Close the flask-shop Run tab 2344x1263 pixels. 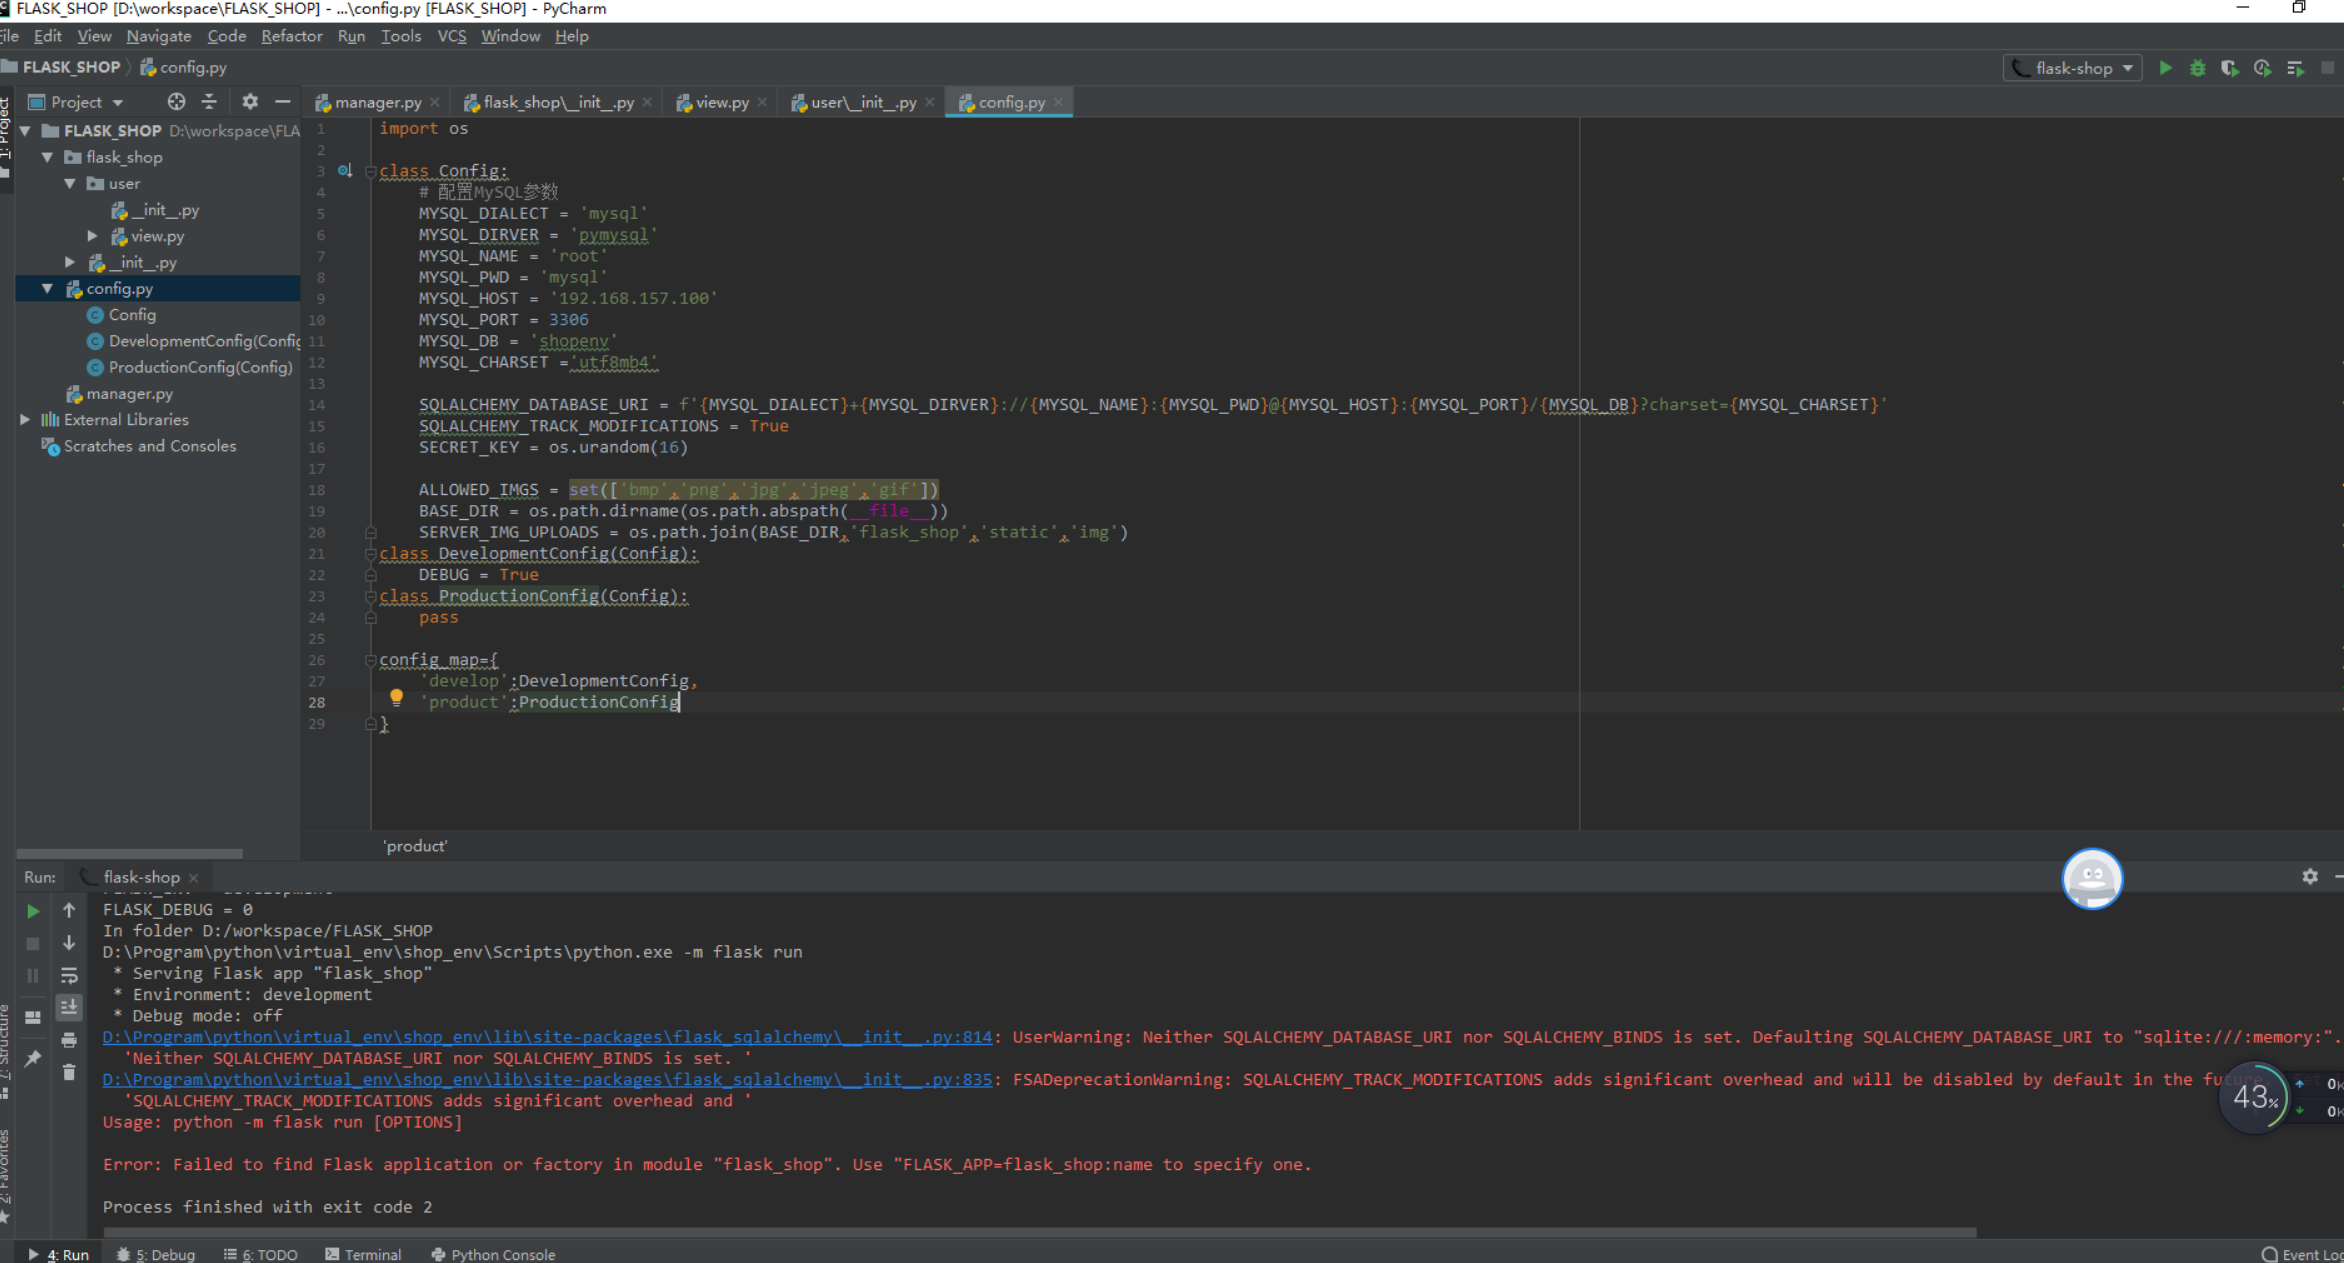click(x=193, y=878)
